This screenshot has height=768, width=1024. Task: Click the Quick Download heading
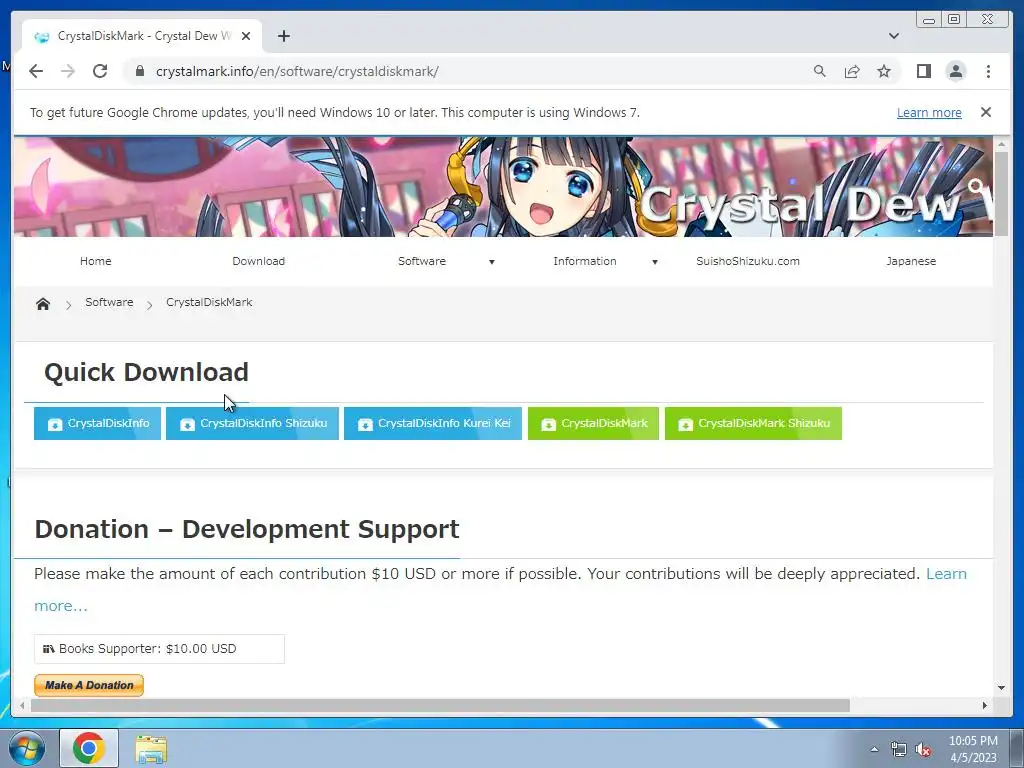point(146,372)
